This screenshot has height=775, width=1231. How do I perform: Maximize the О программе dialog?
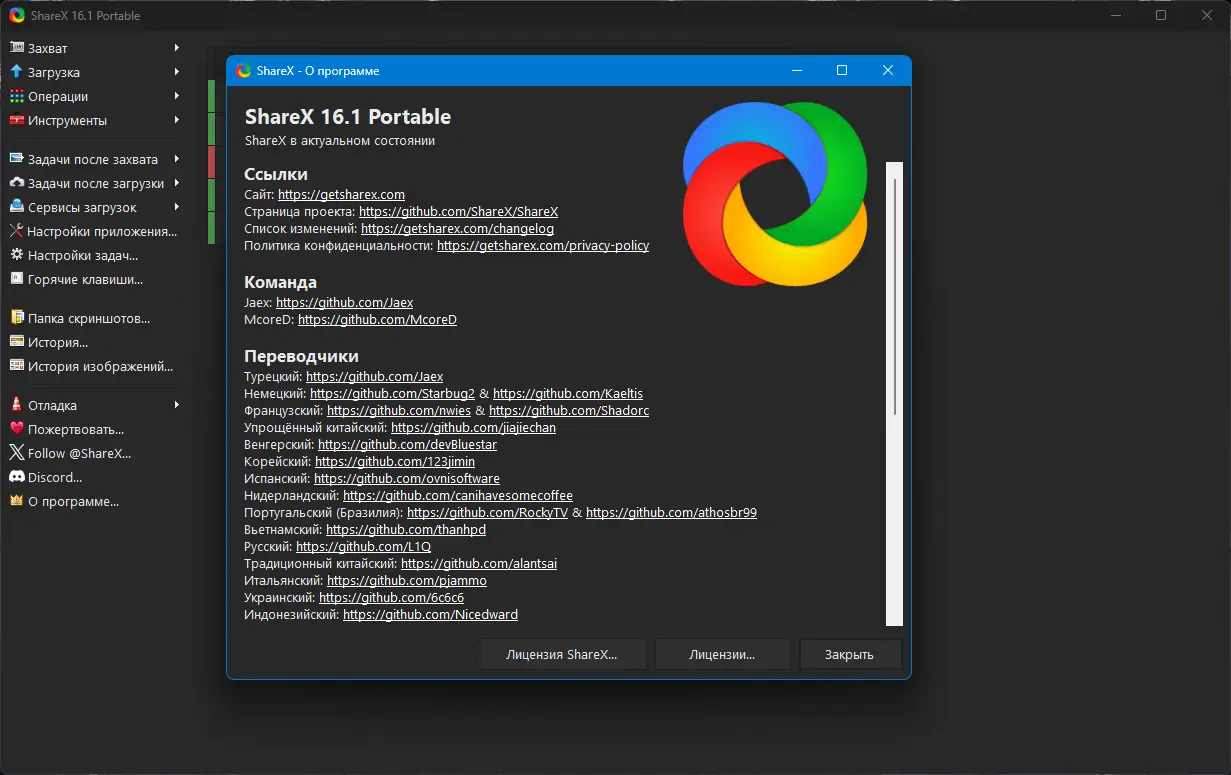coord(842,71)
